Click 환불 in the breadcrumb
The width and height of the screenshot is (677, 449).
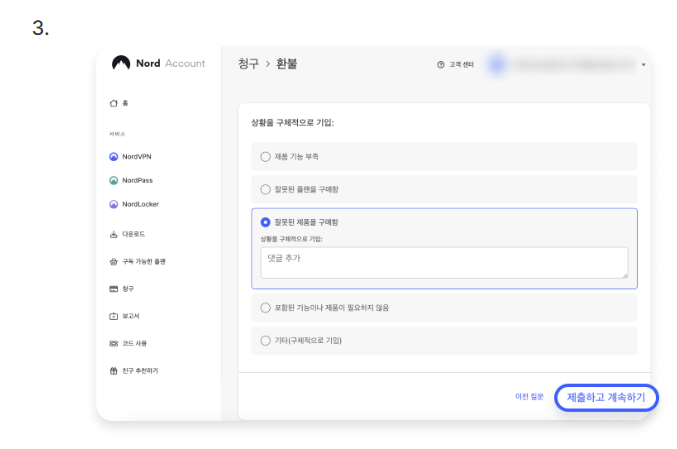tap(286, 64)
